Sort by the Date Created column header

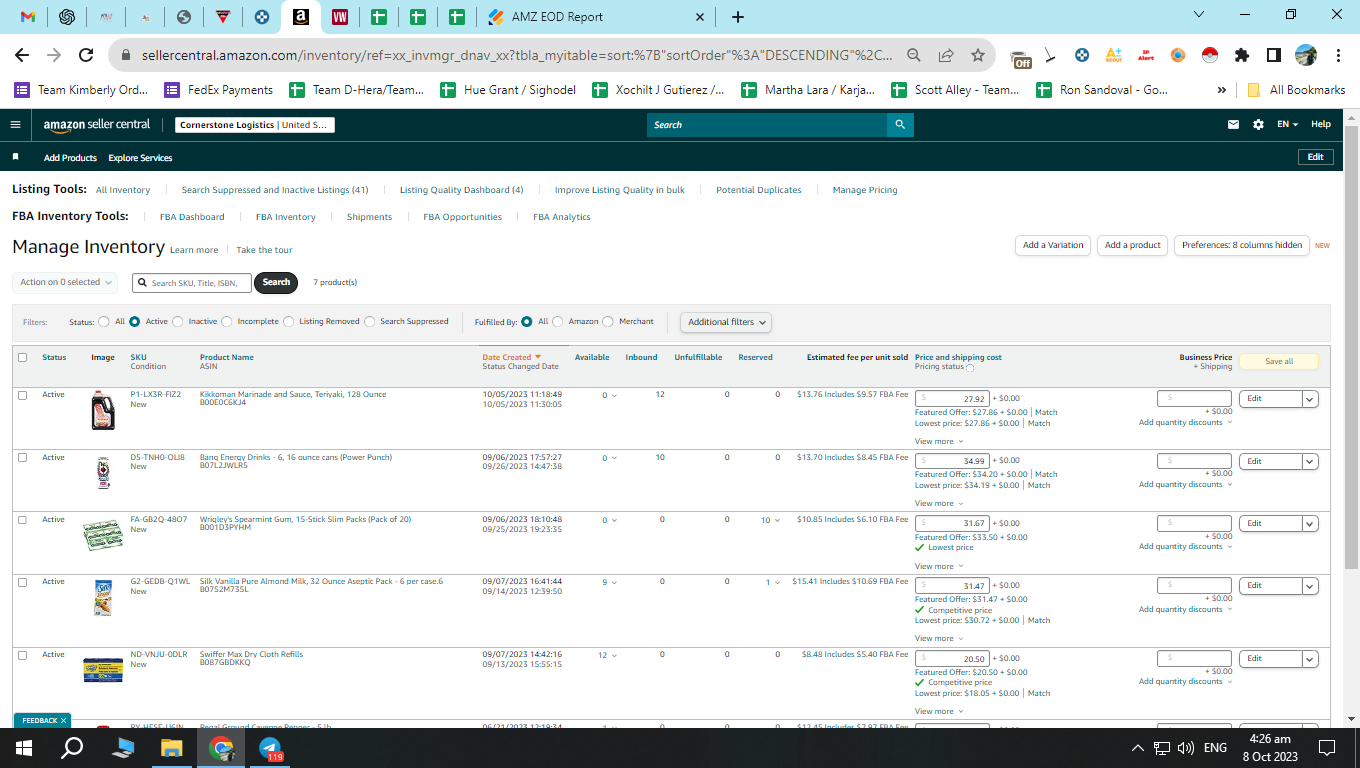pyautogui.click(x=511, y=357)
